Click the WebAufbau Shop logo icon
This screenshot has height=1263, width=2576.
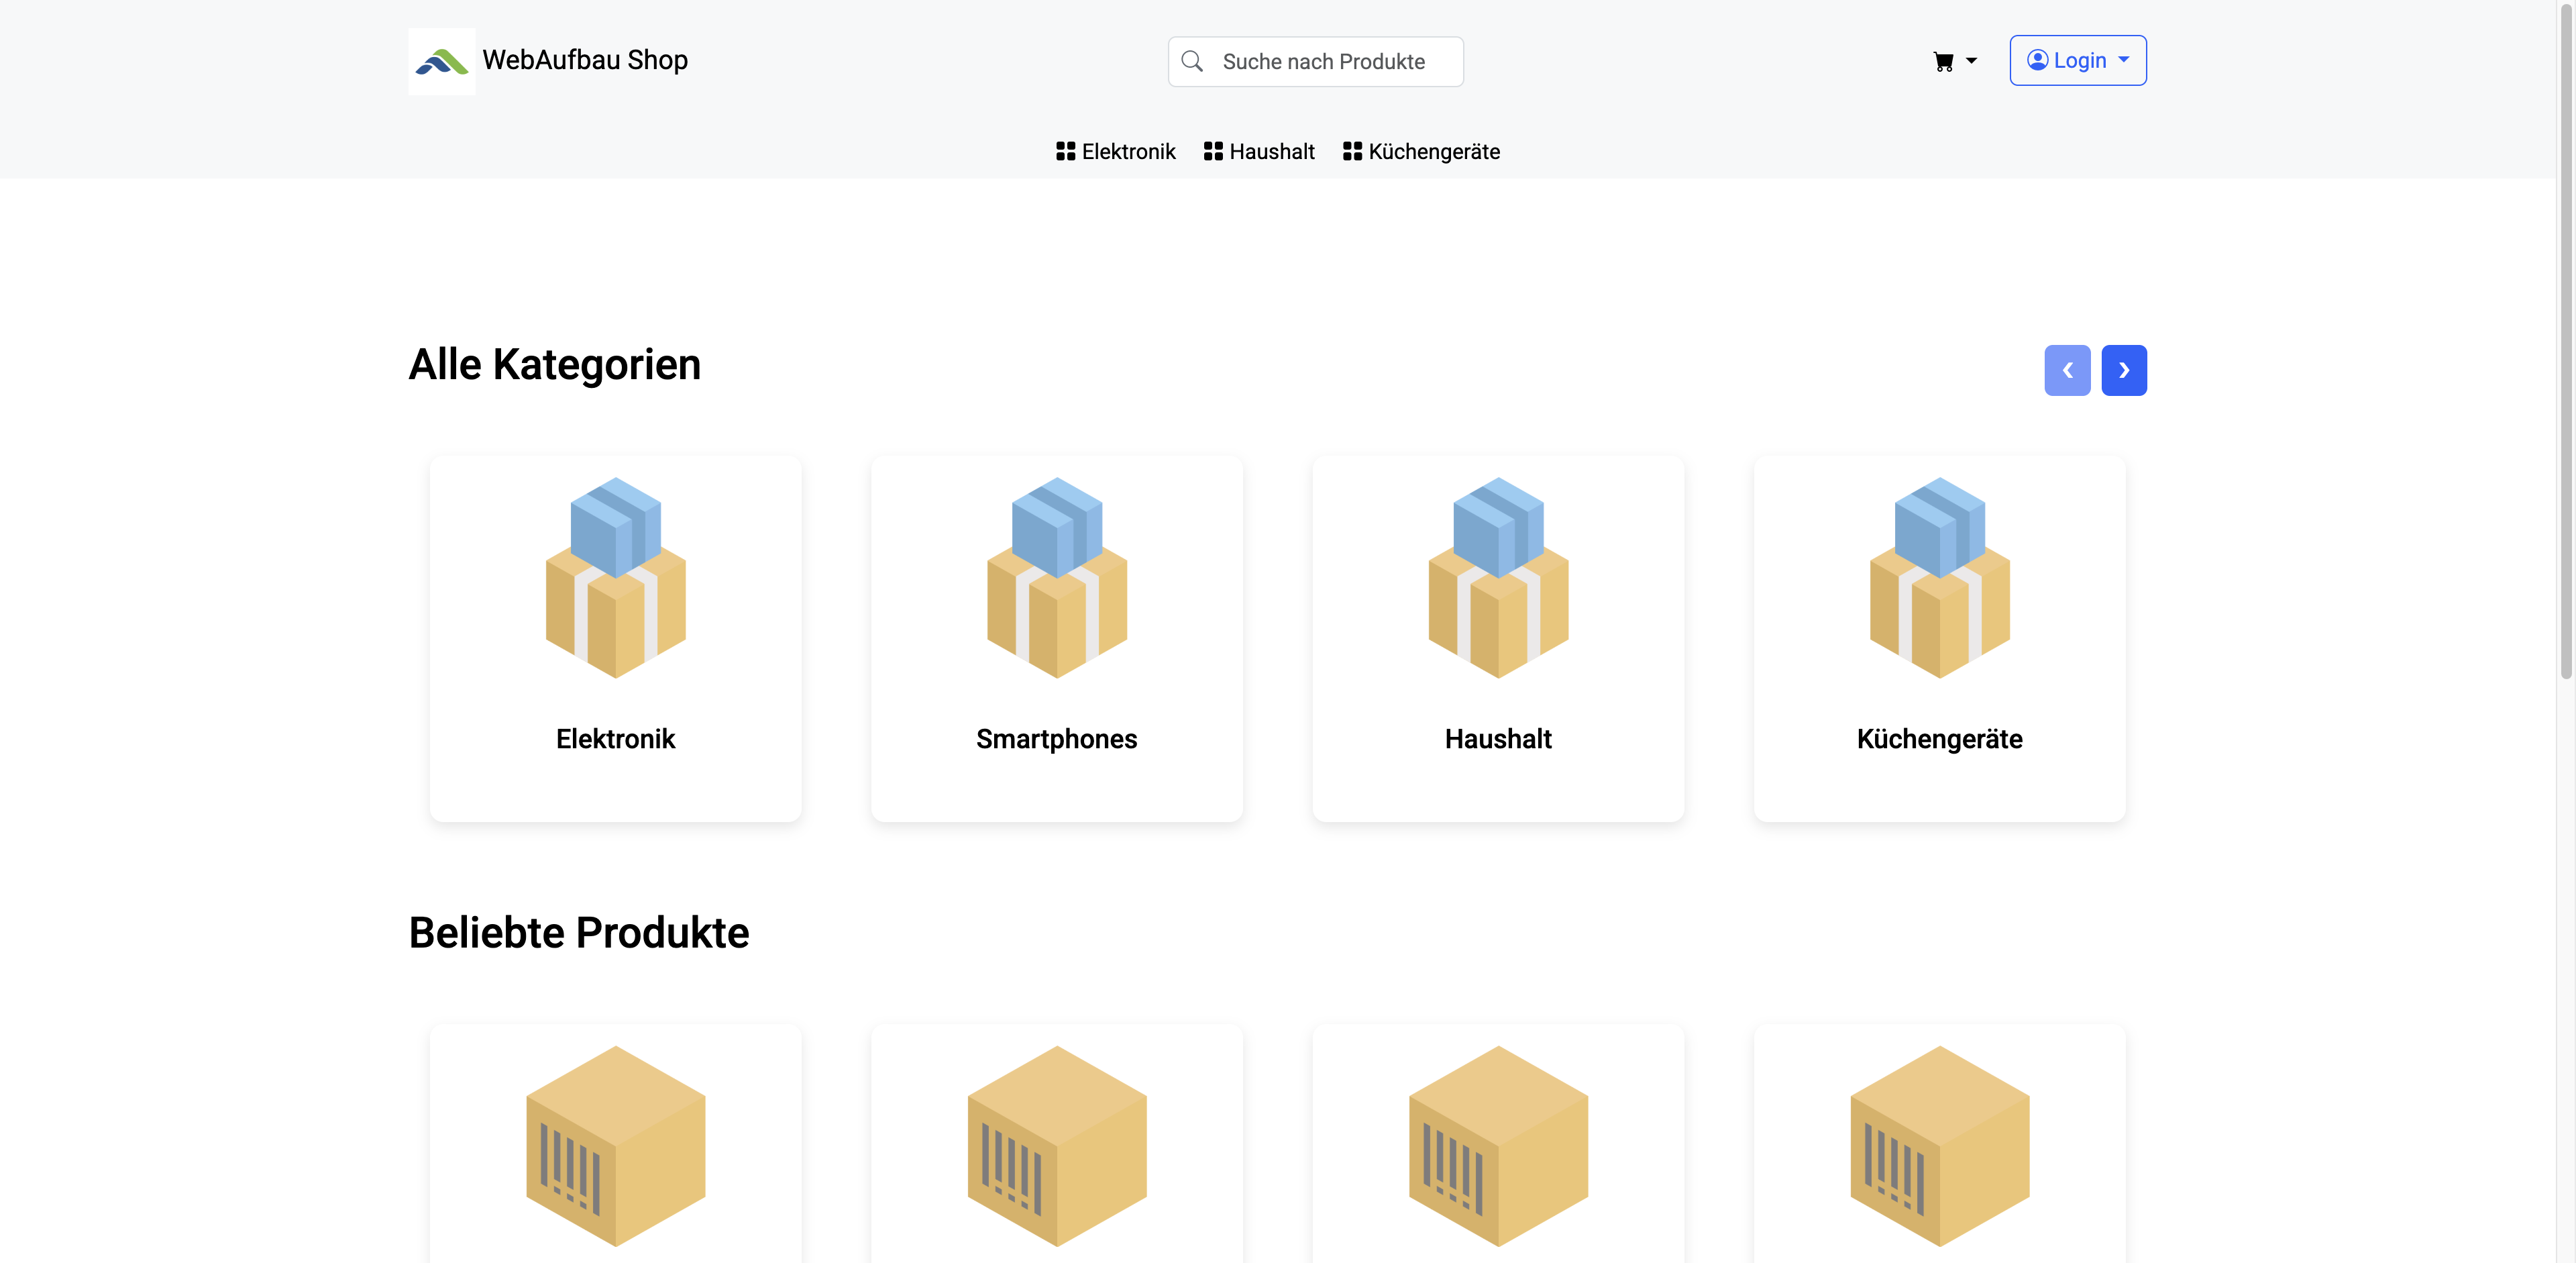pos(441,61)
